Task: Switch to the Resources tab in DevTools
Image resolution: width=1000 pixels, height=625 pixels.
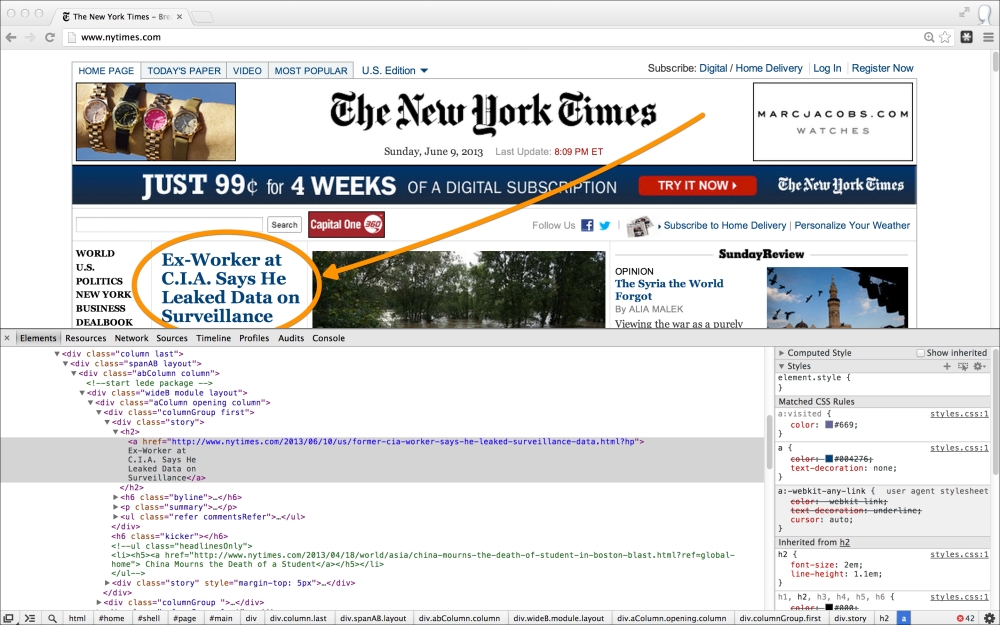Action: pyautogui.click(x=85, y=338)
